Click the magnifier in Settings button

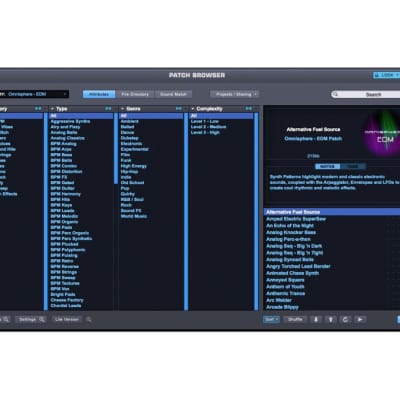pyautogui.click(x=42, y=319)
